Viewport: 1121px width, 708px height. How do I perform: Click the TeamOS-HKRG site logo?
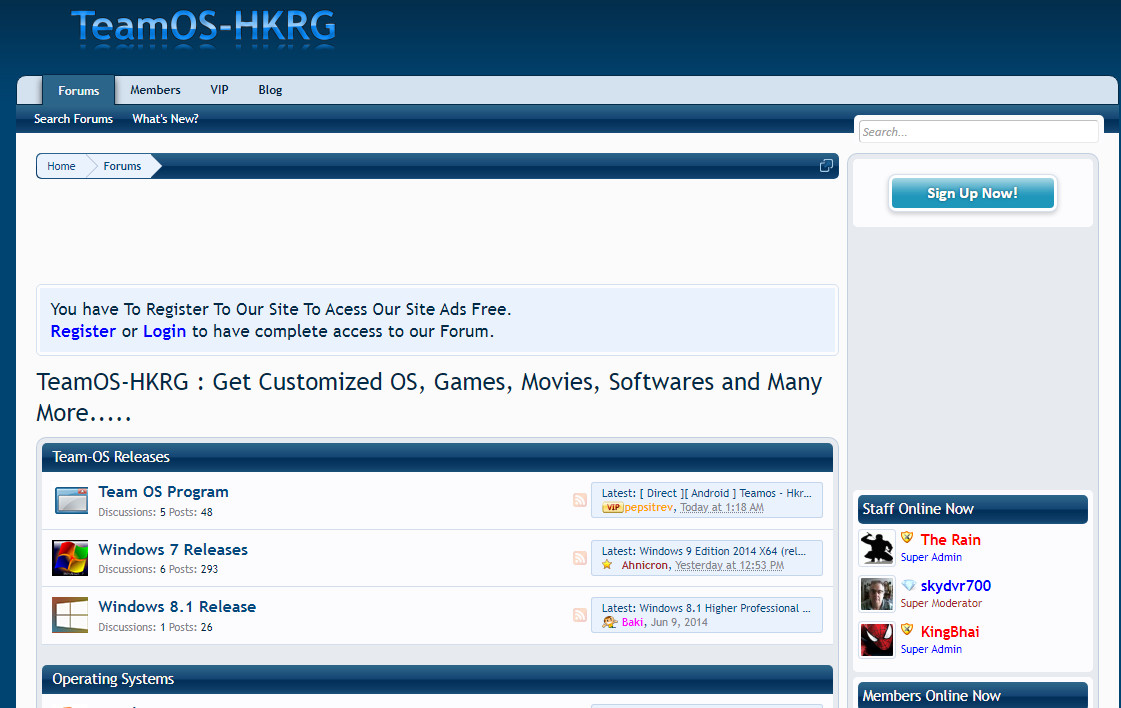click(204, 29)
